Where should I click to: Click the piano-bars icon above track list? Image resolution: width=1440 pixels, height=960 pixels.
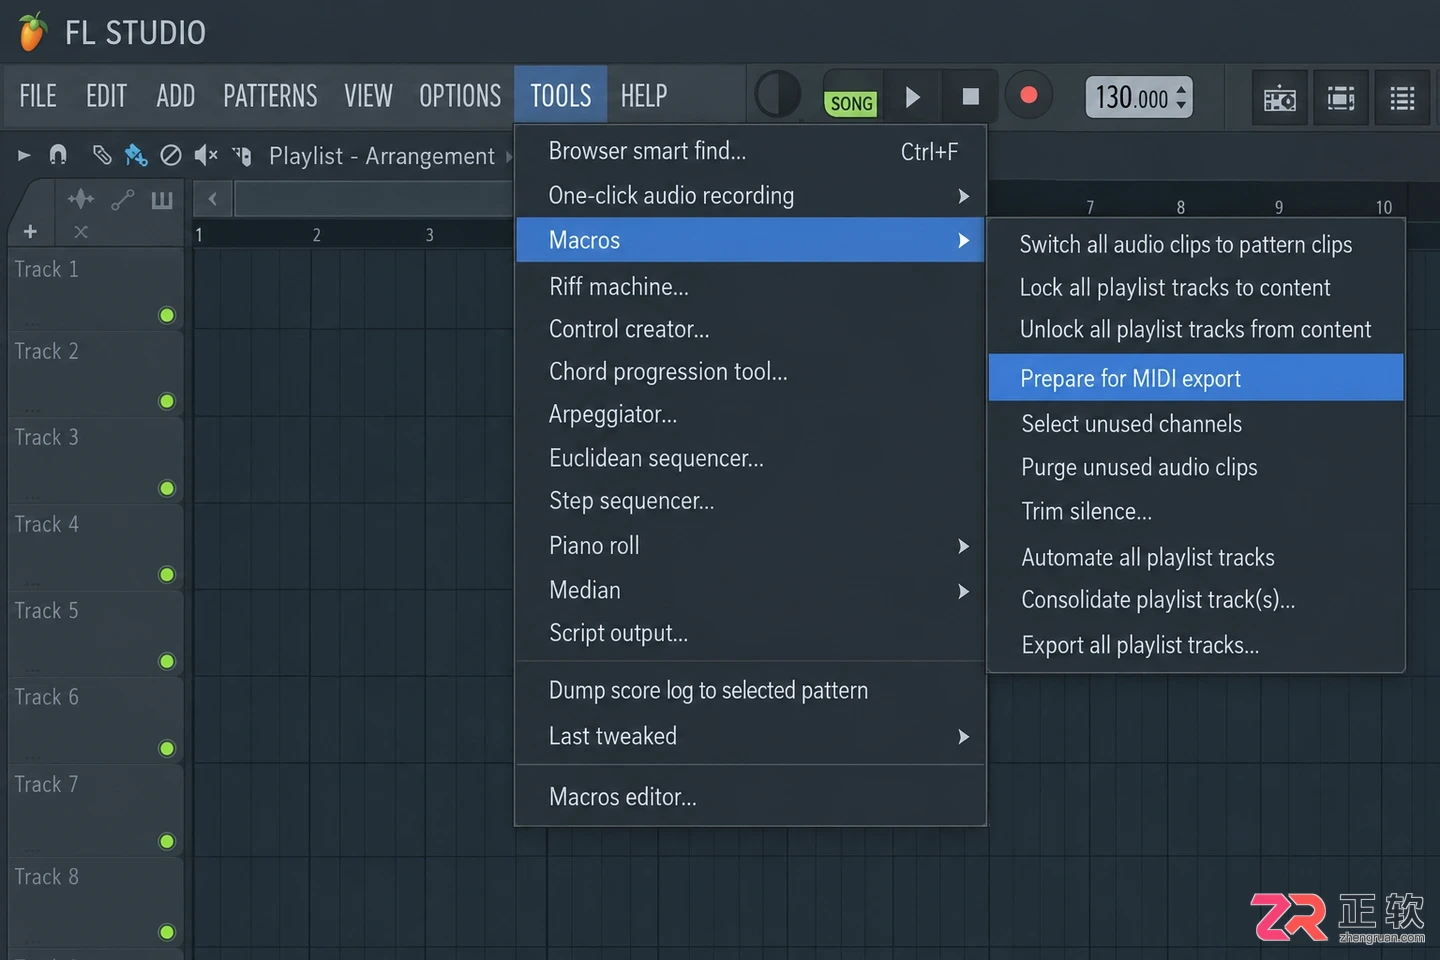[x=162, y=200]
